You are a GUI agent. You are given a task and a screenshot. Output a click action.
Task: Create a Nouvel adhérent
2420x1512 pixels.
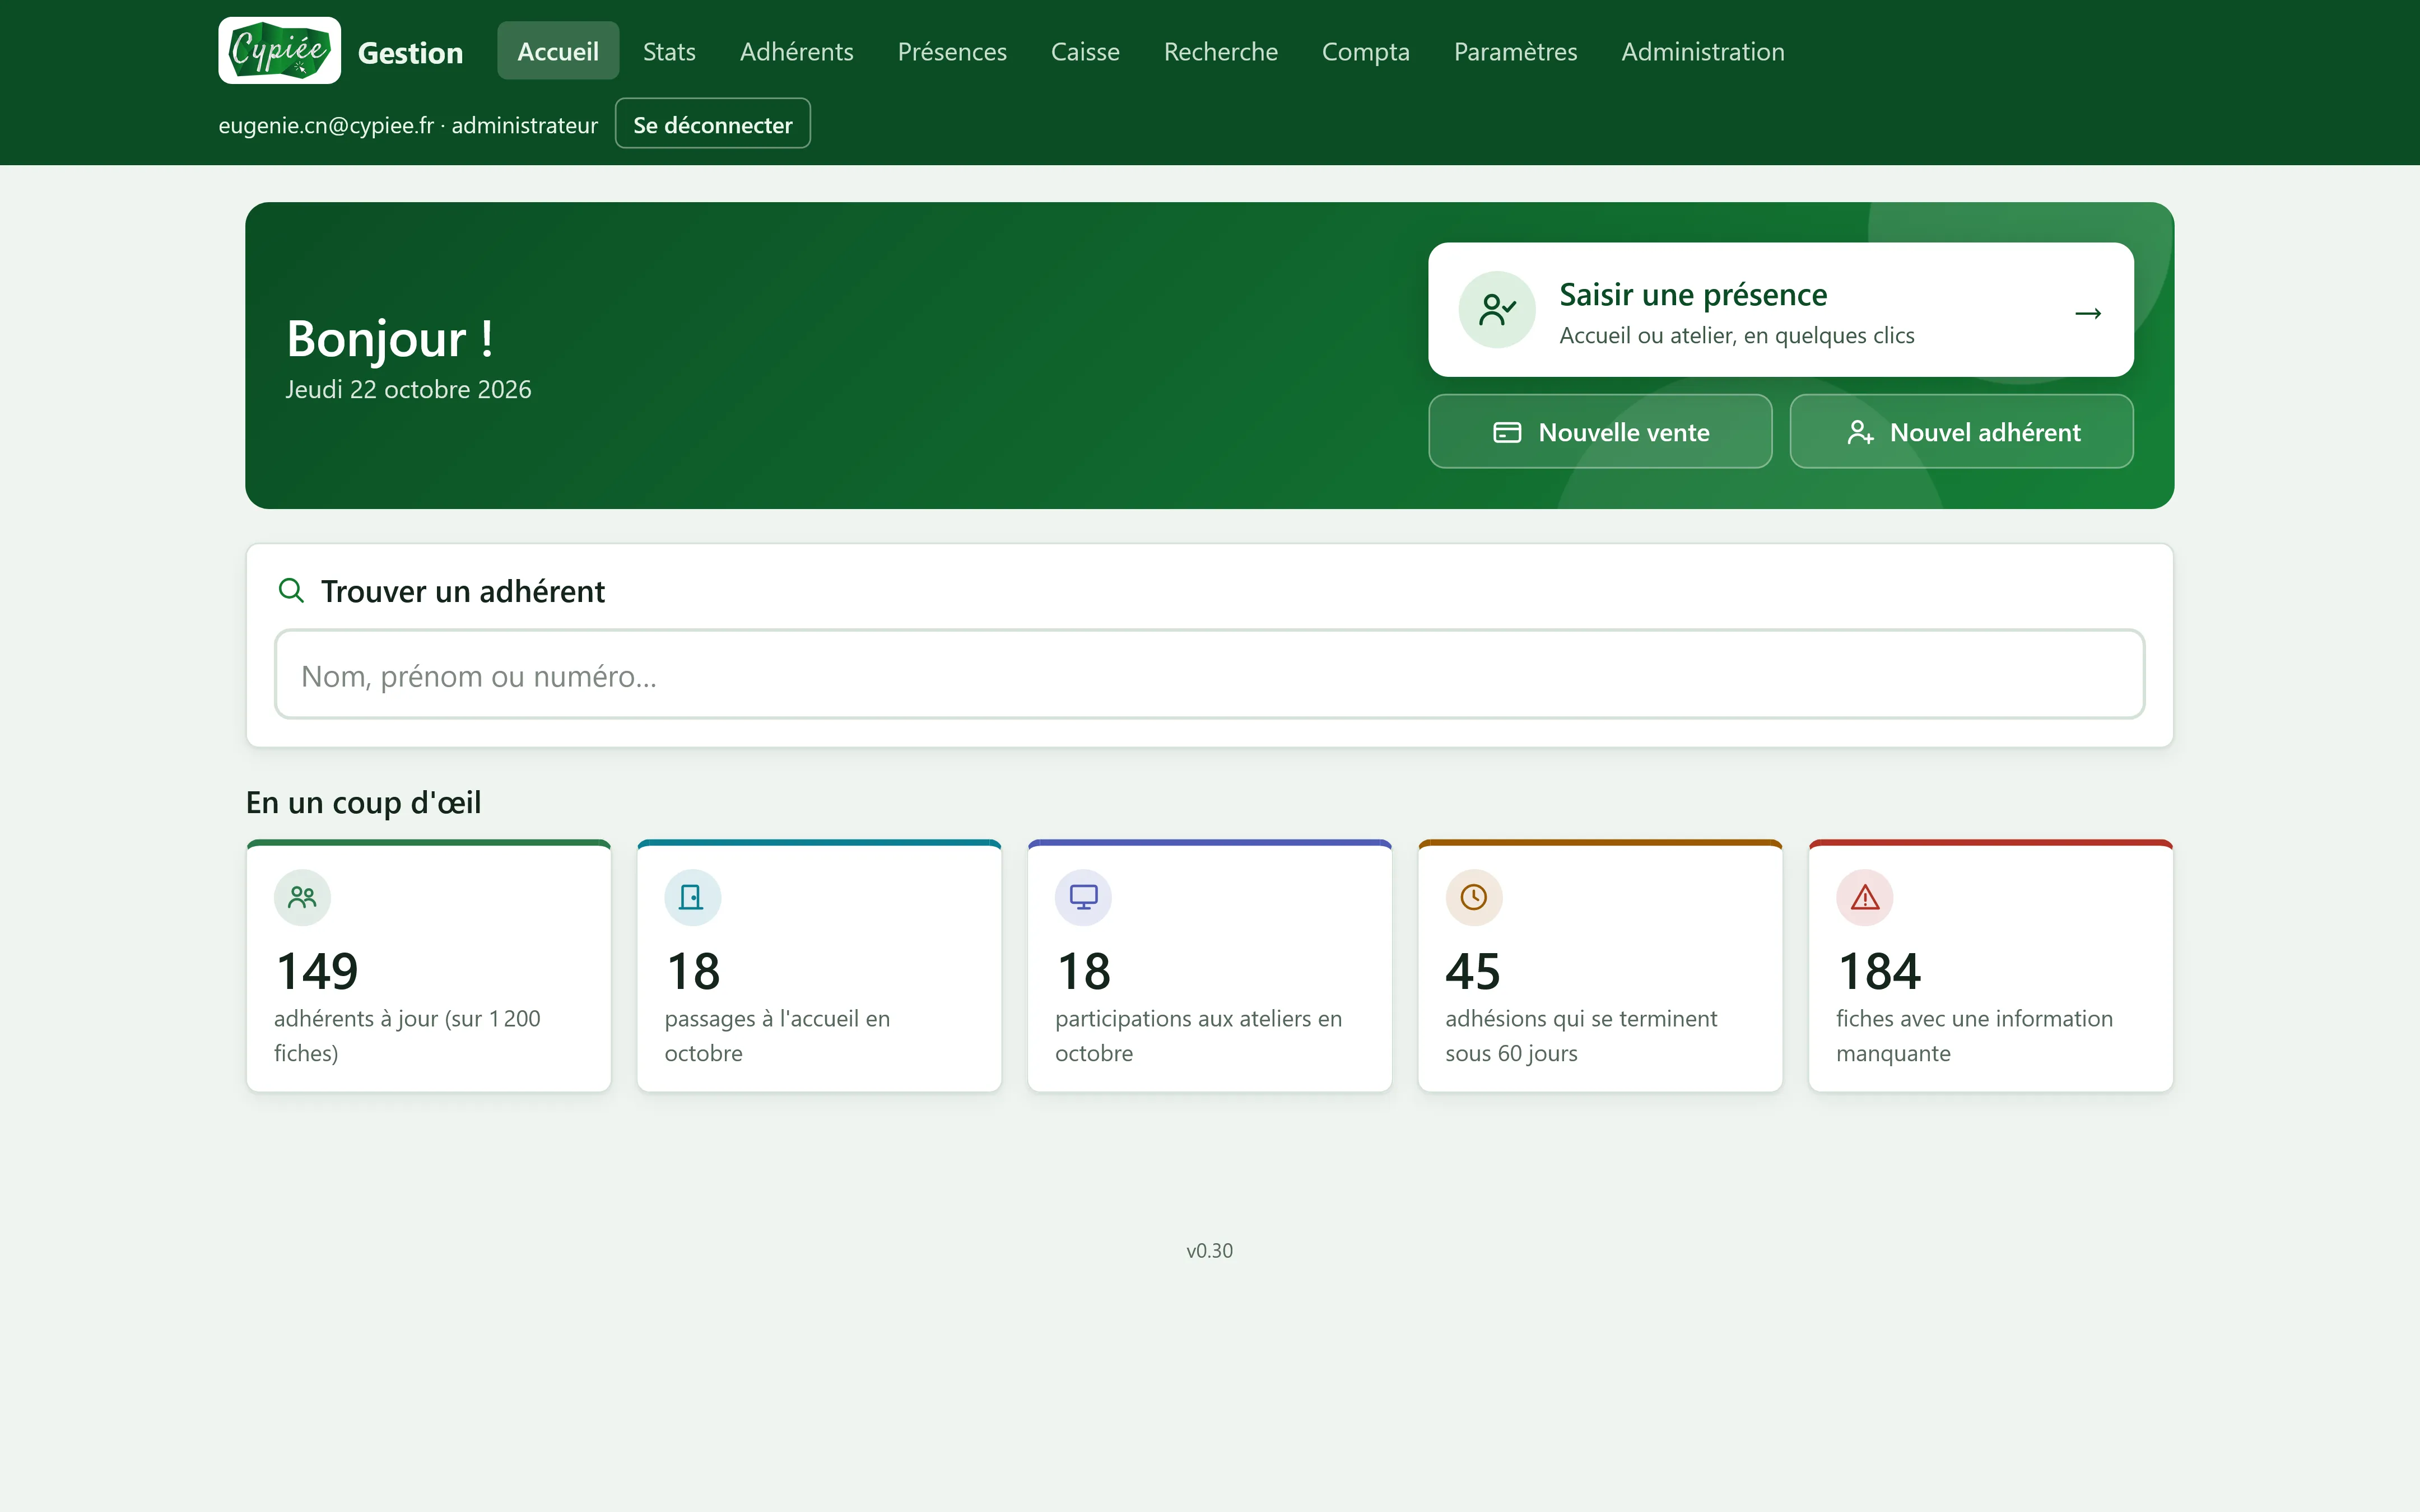click(1961, 432)
